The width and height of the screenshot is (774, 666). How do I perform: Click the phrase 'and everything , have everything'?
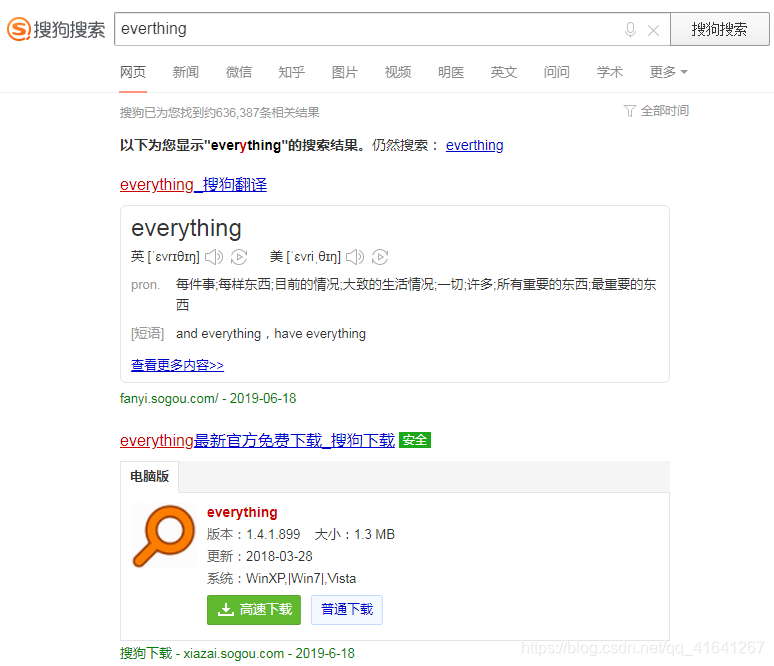(x=271, y=334)
